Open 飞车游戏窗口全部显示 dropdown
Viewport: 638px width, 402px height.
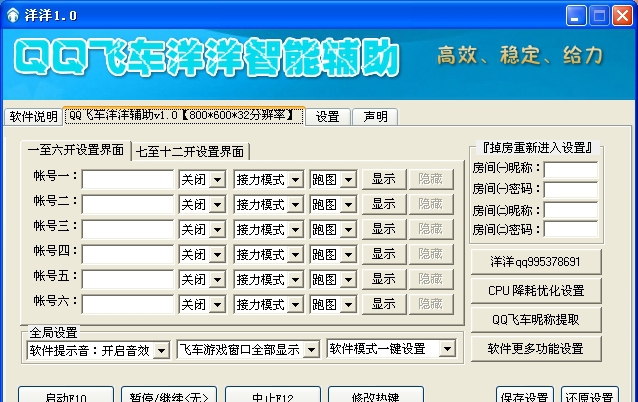pyautogui.click(x=248, y=350)
